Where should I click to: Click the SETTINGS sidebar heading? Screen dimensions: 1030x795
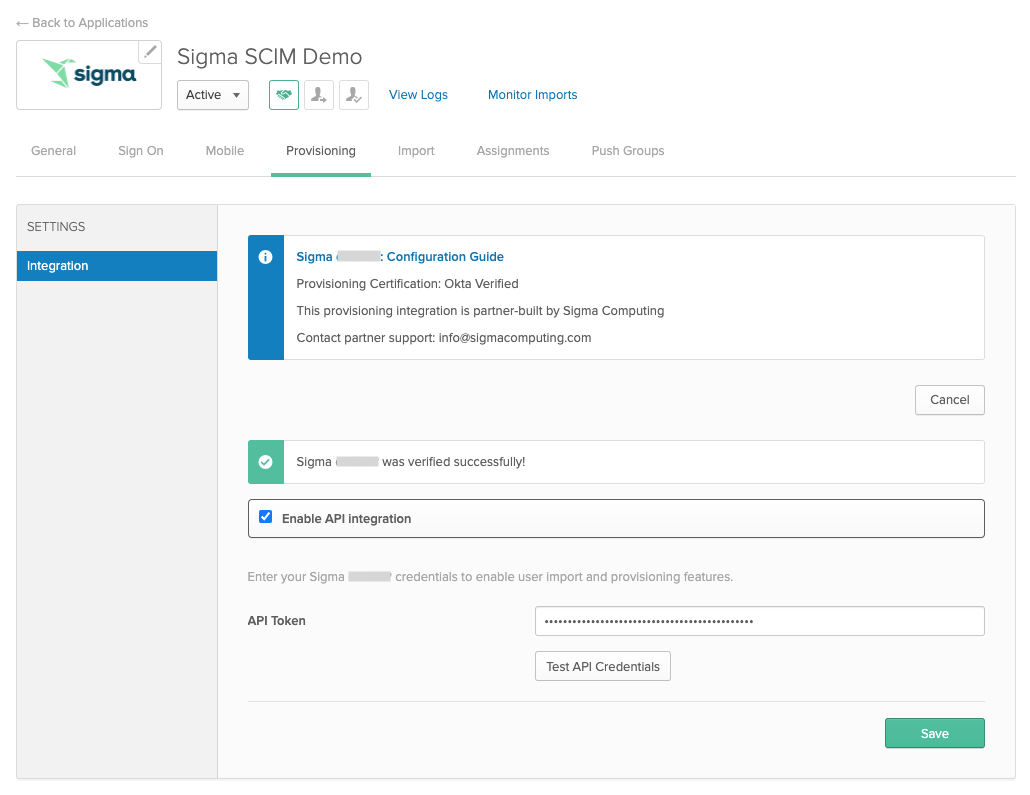click(56, 227)
